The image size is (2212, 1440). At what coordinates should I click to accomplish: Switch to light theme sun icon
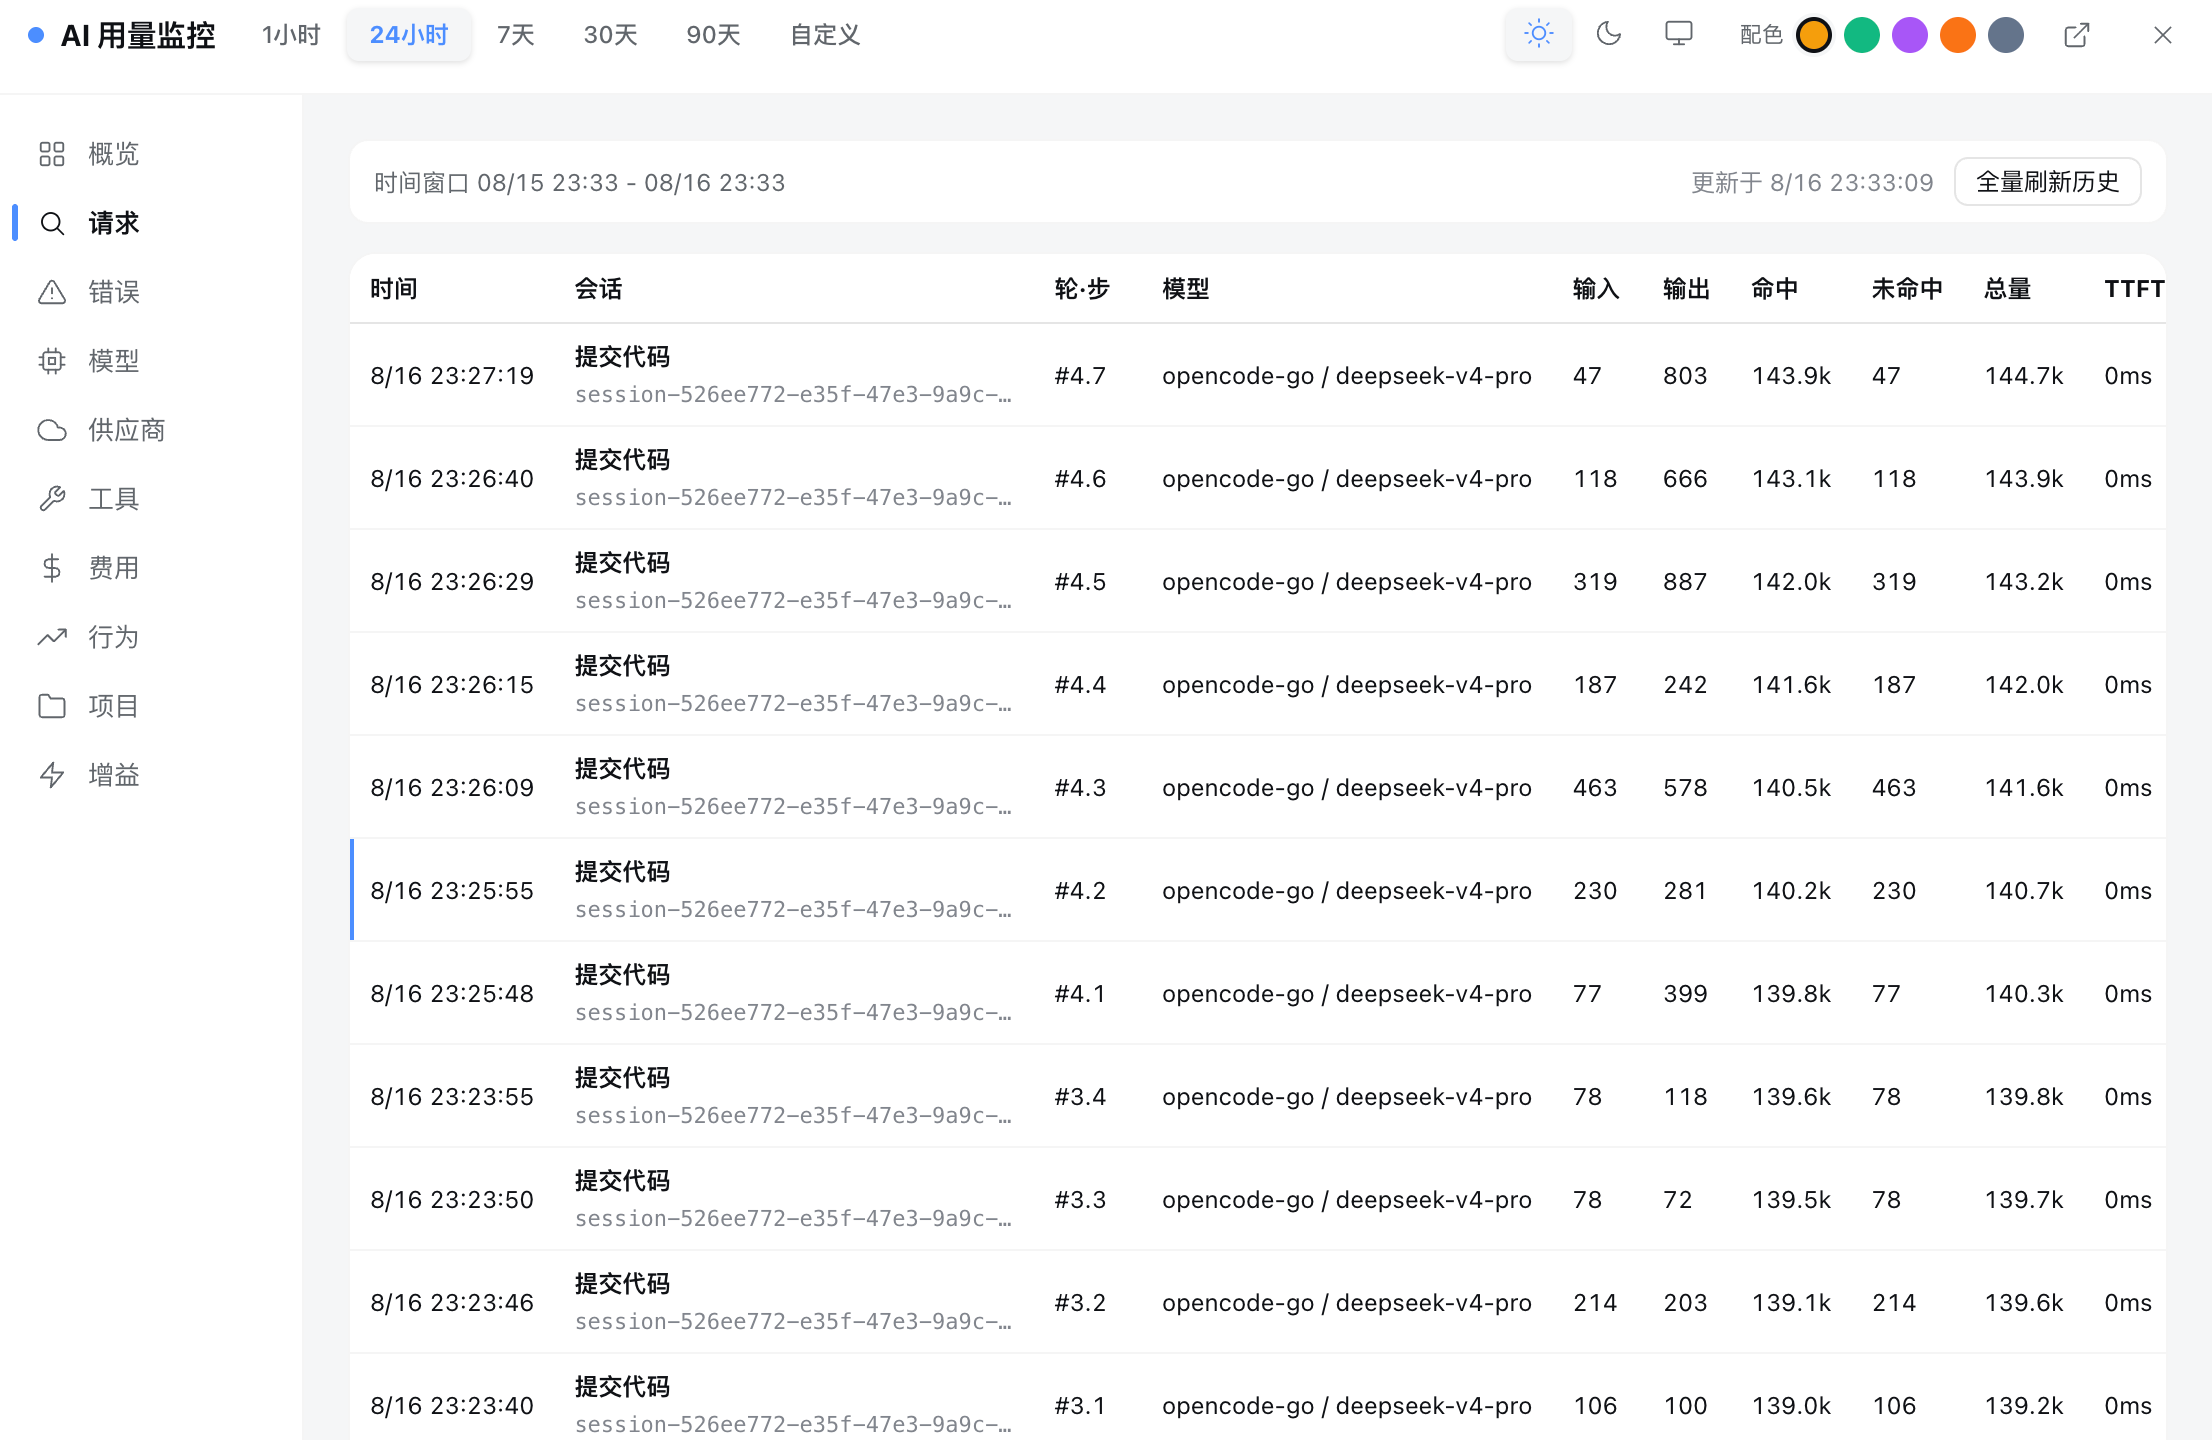point(1538,35)
